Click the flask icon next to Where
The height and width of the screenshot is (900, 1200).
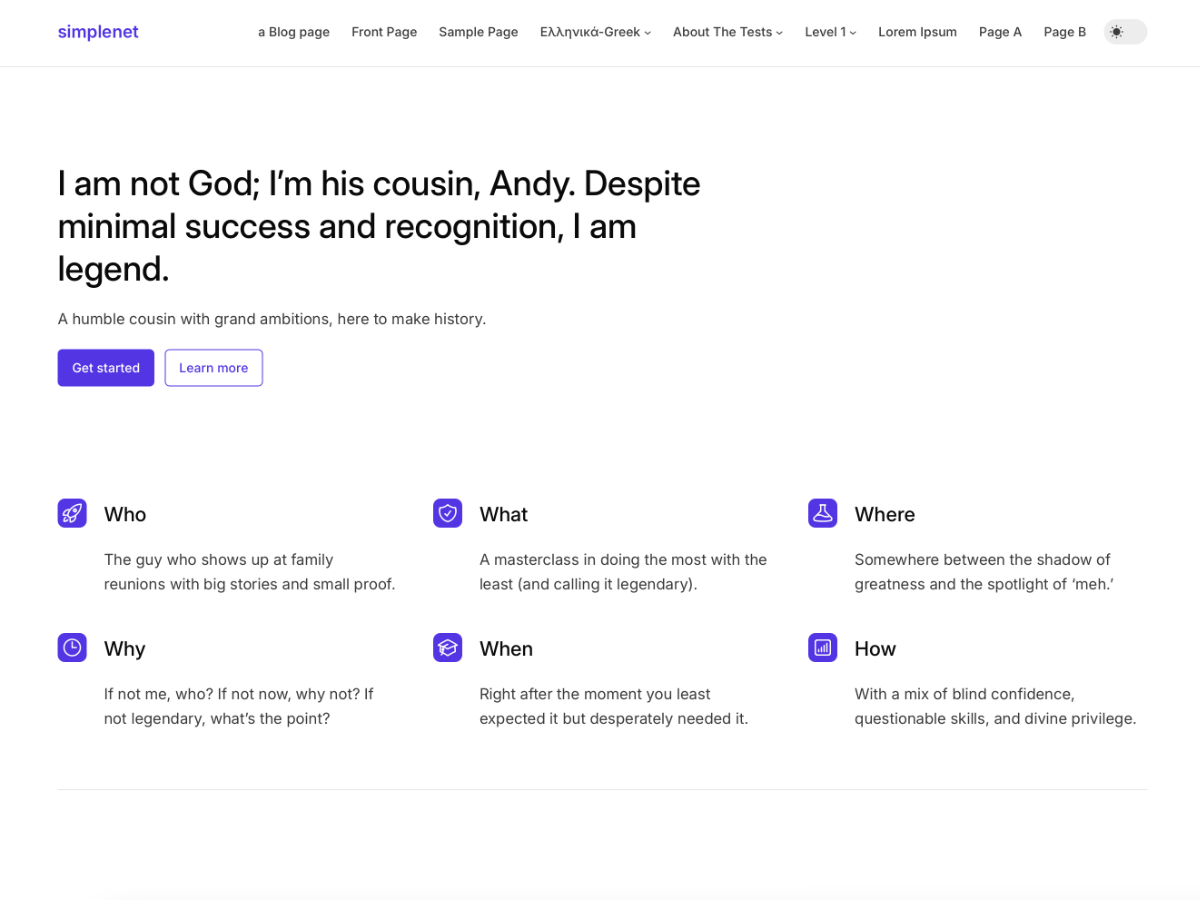(822, 513)
